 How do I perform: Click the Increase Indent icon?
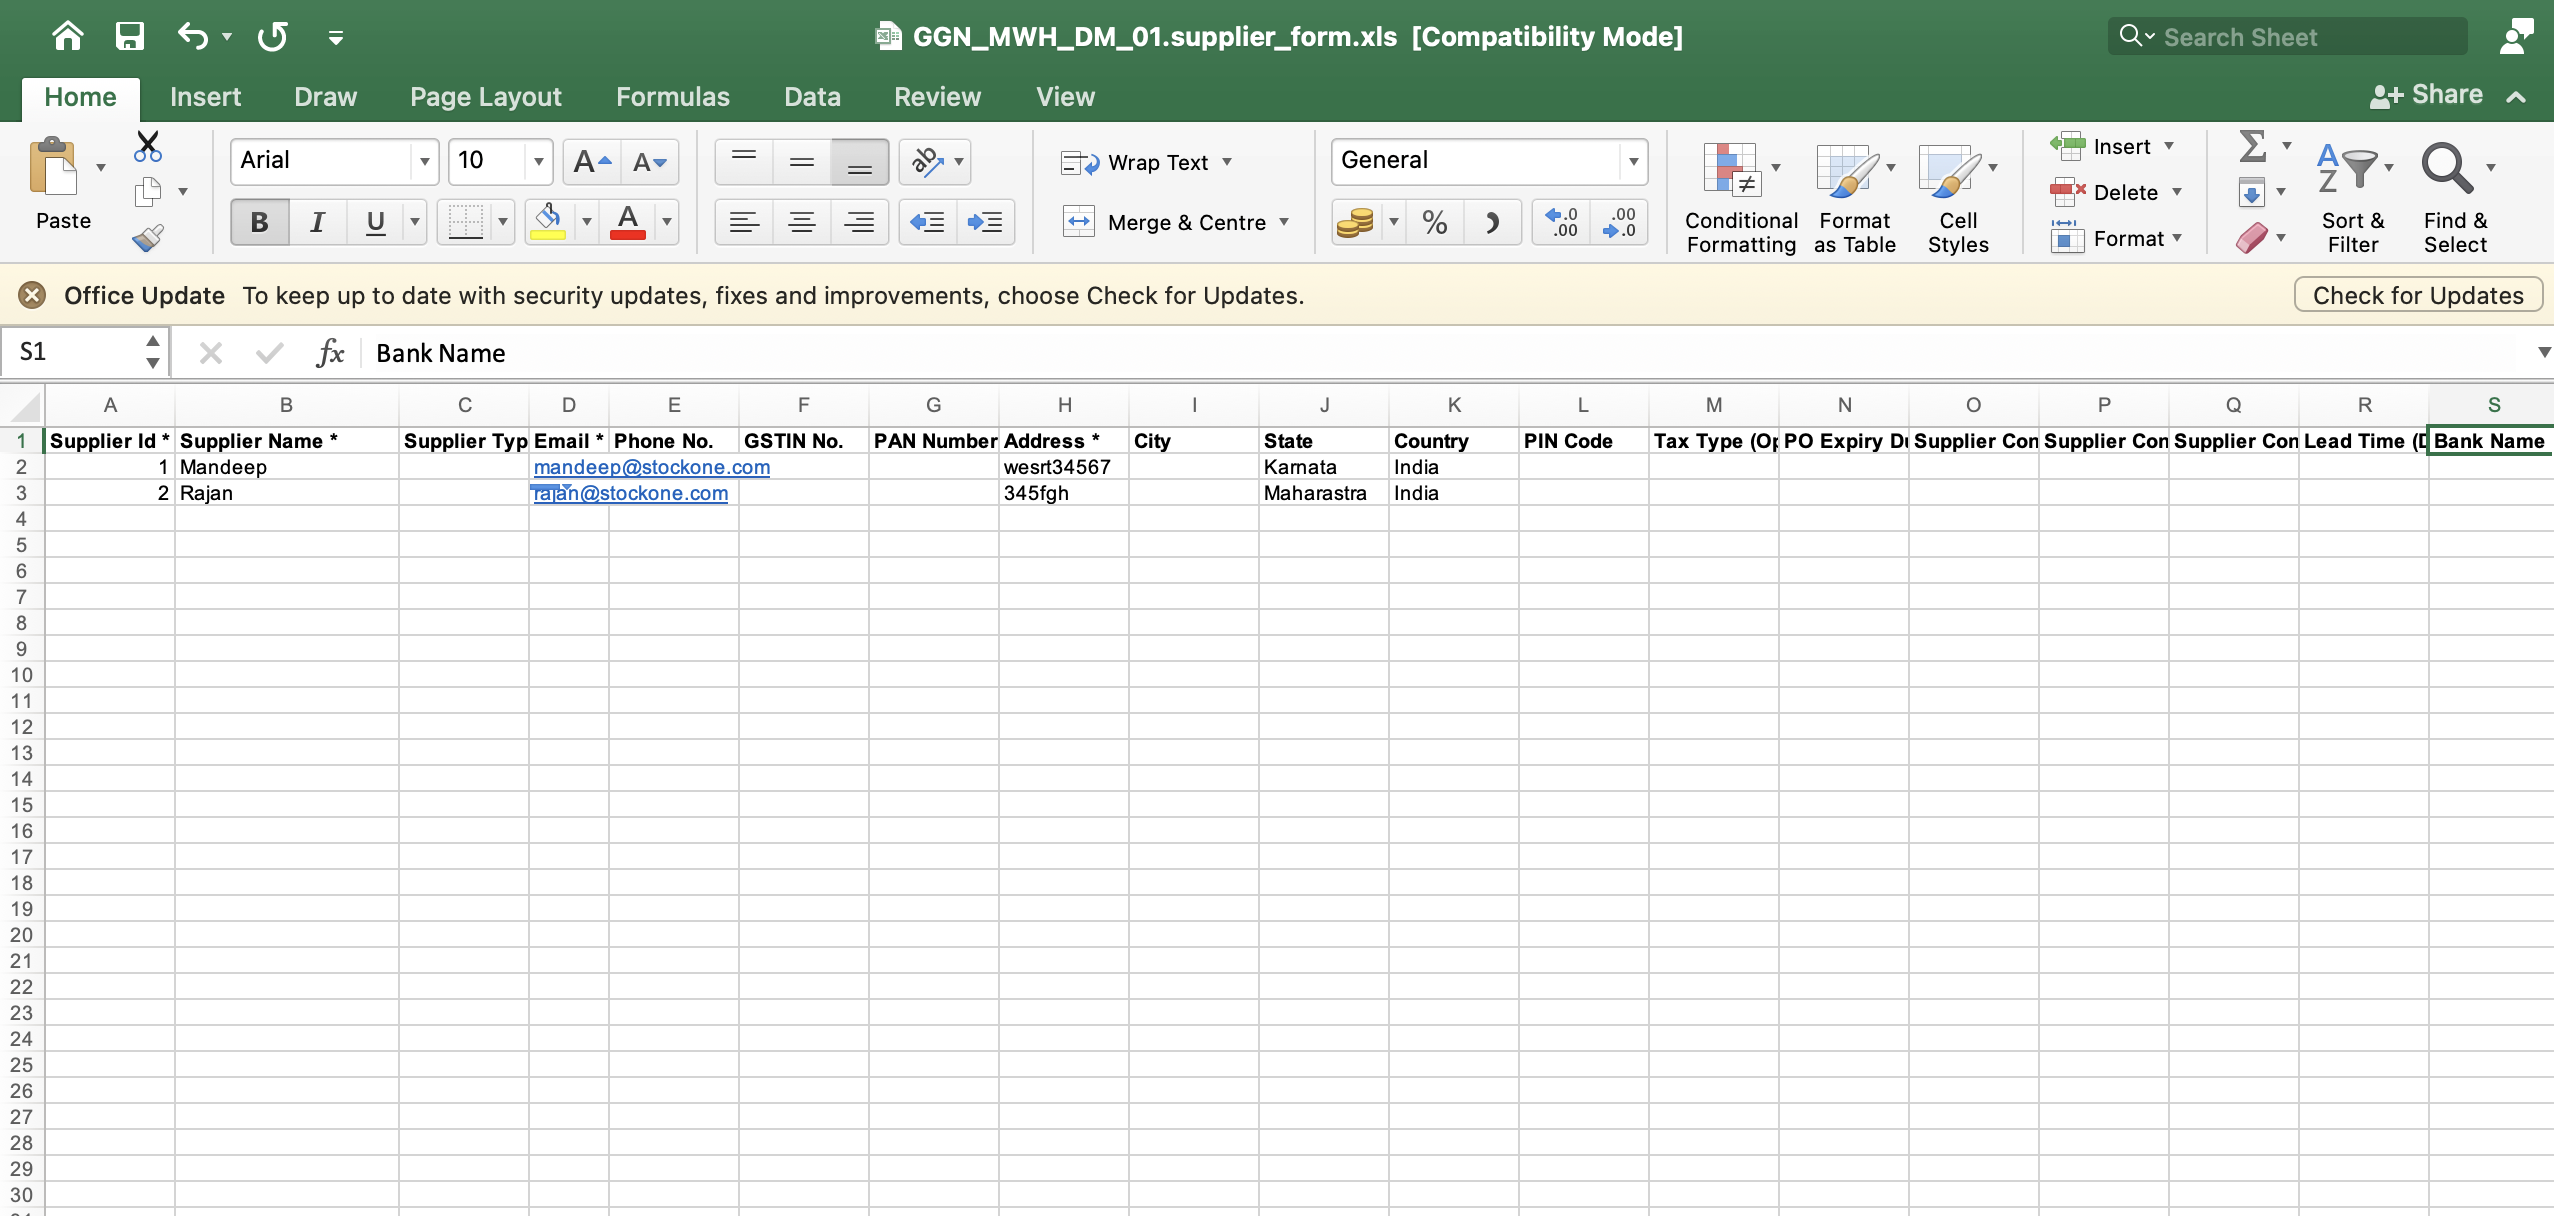(x=985, y=222)
